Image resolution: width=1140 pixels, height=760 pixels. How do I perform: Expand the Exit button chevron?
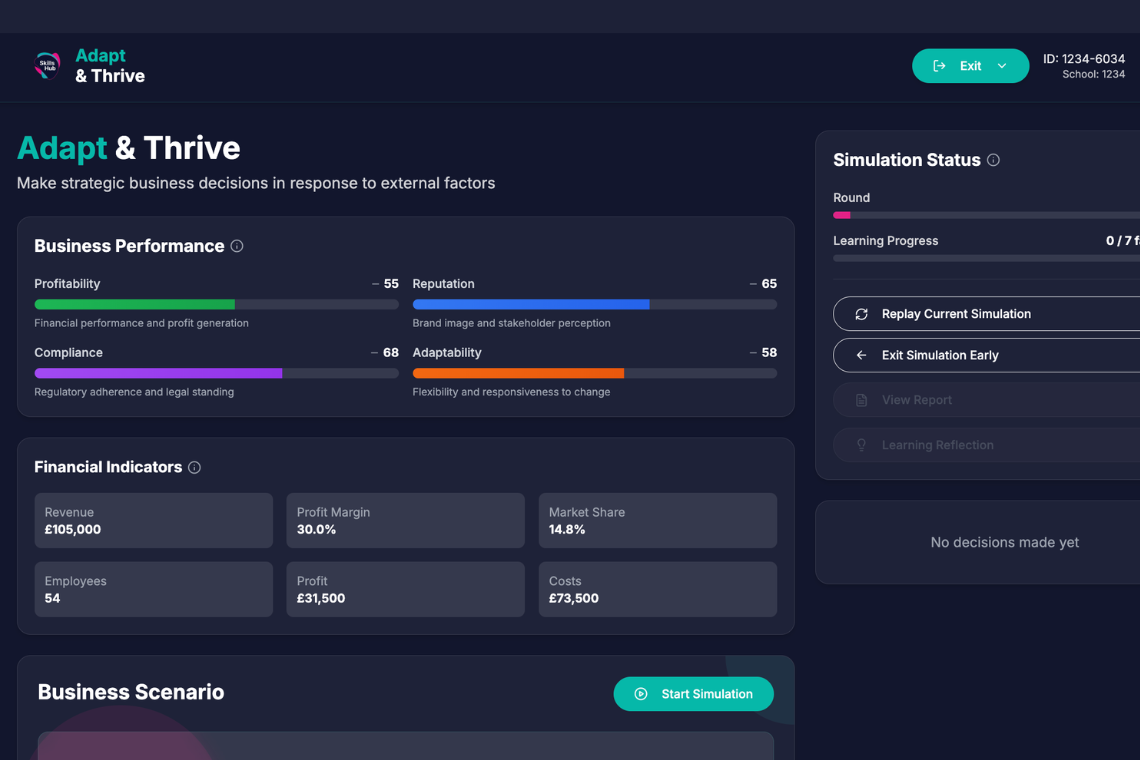point(1002,65)
